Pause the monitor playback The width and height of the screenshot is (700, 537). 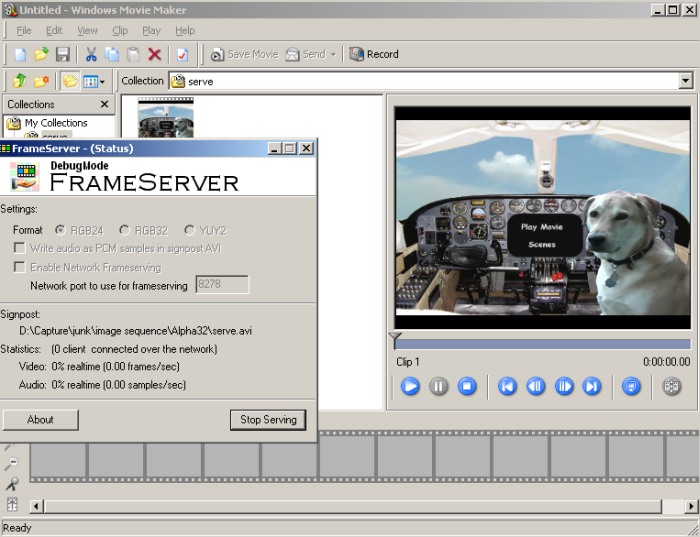pyautogui.click(x=438, y=387)
